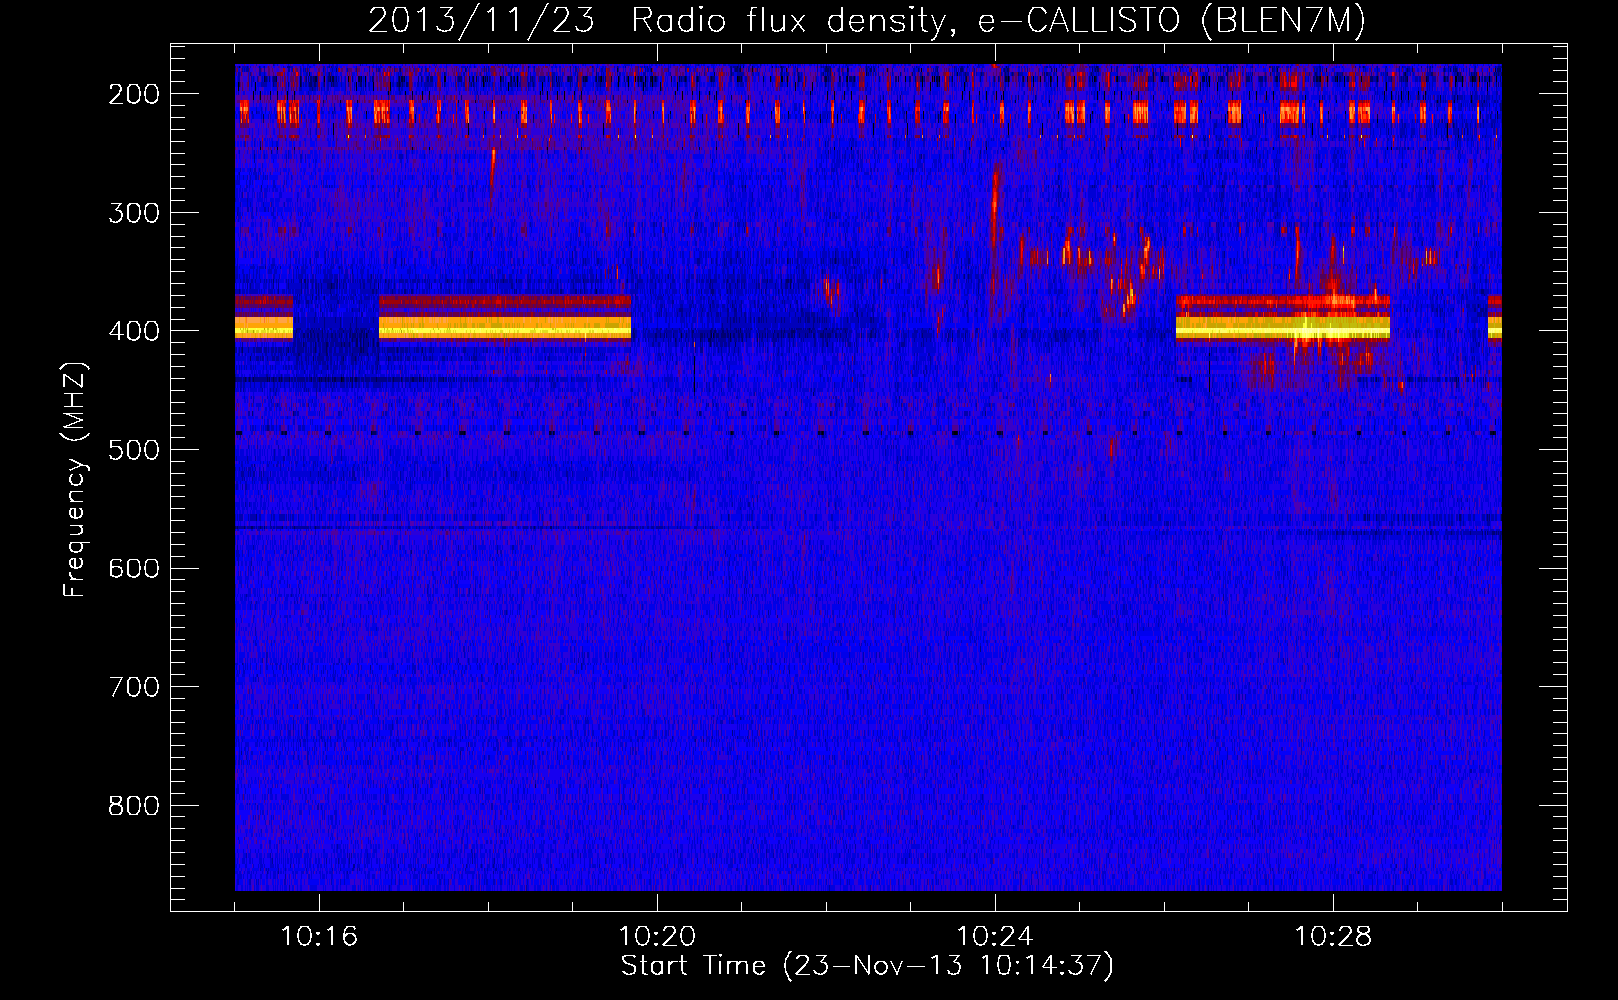Image resolution: width=1618 pixels, height=1000 pixels.
Task: Click the 'Start Time (23-Nov-13 10:14:37)' label
Action: (x=867, y=966)
